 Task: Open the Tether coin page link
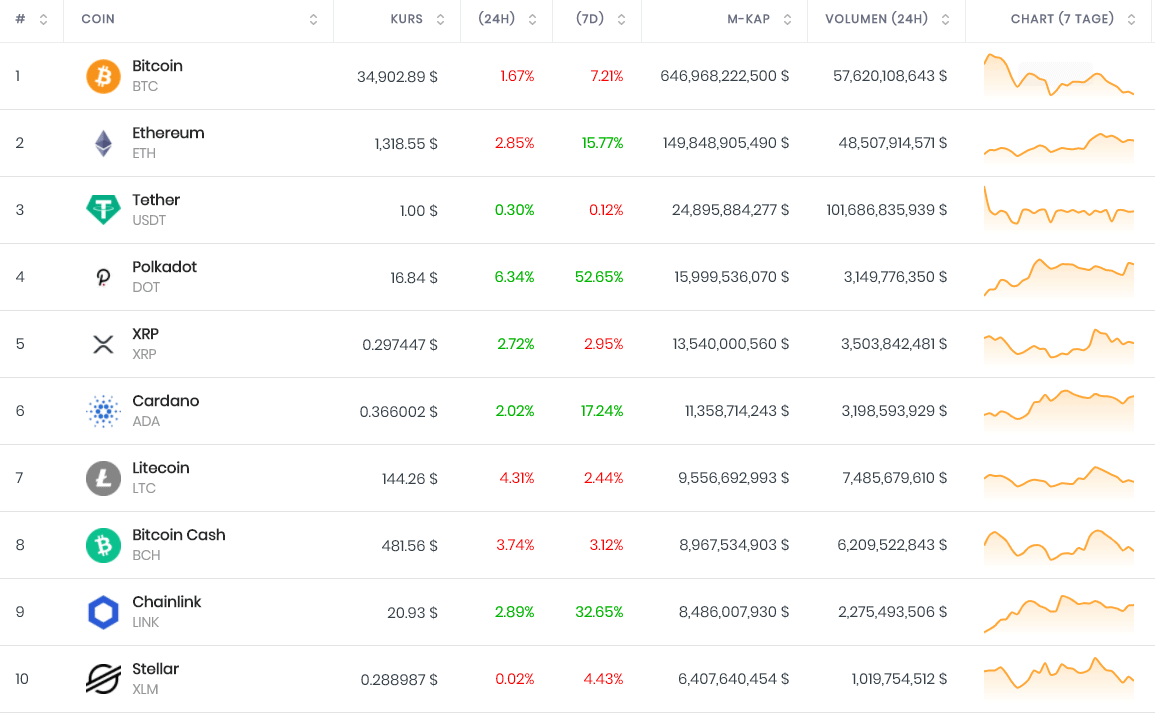(x=156, y=200)
